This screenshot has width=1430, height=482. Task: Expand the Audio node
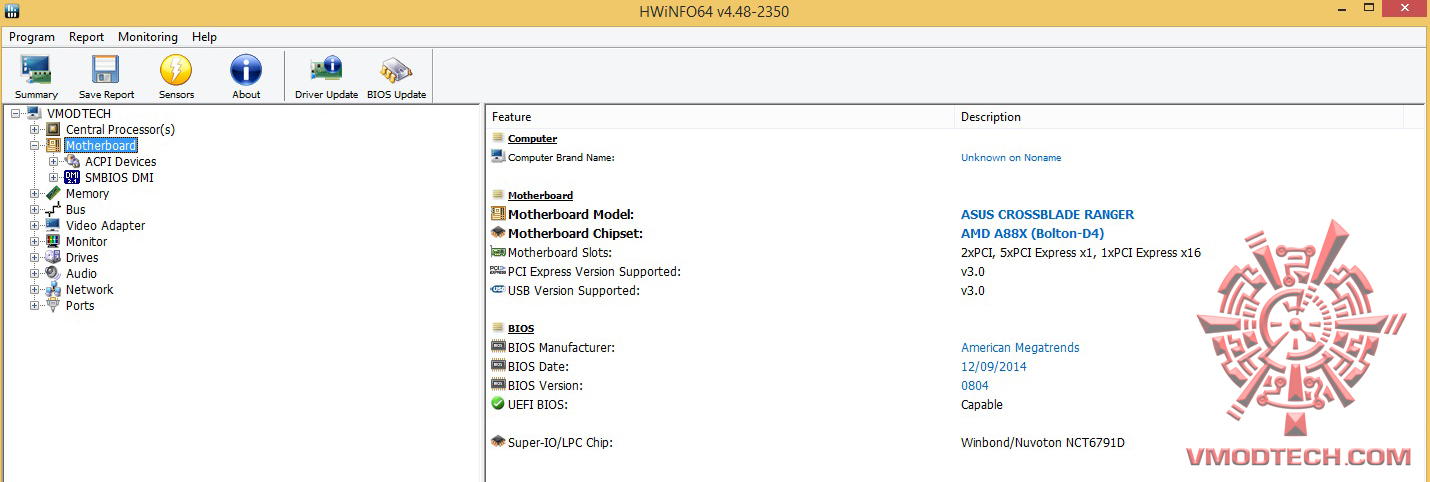coord(35,273)
